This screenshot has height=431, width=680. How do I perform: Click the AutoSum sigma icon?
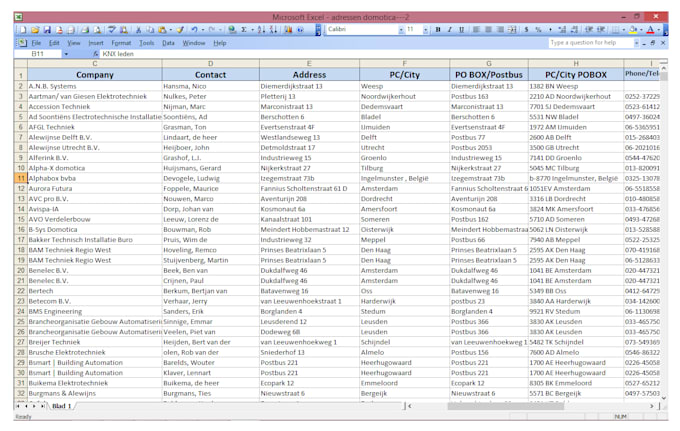244,30
